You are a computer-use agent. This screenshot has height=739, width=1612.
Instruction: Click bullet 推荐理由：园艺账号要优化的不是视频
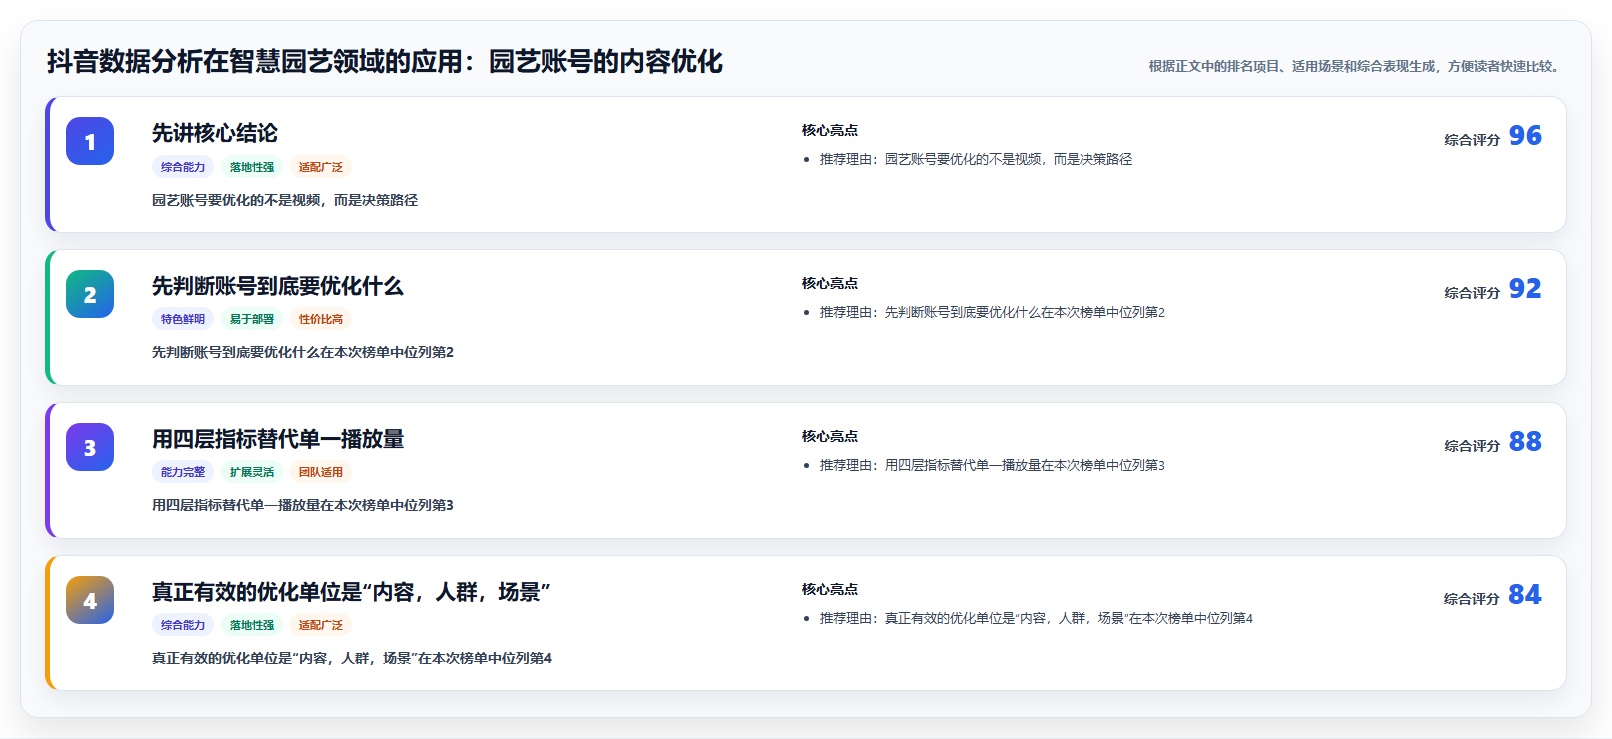tap(976, 159)
